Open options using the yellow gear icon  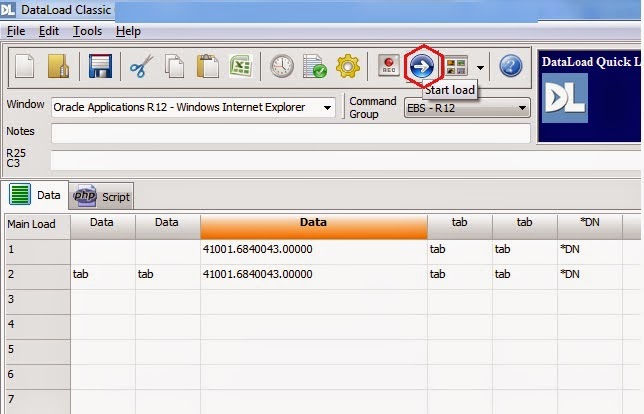point(348,66)
